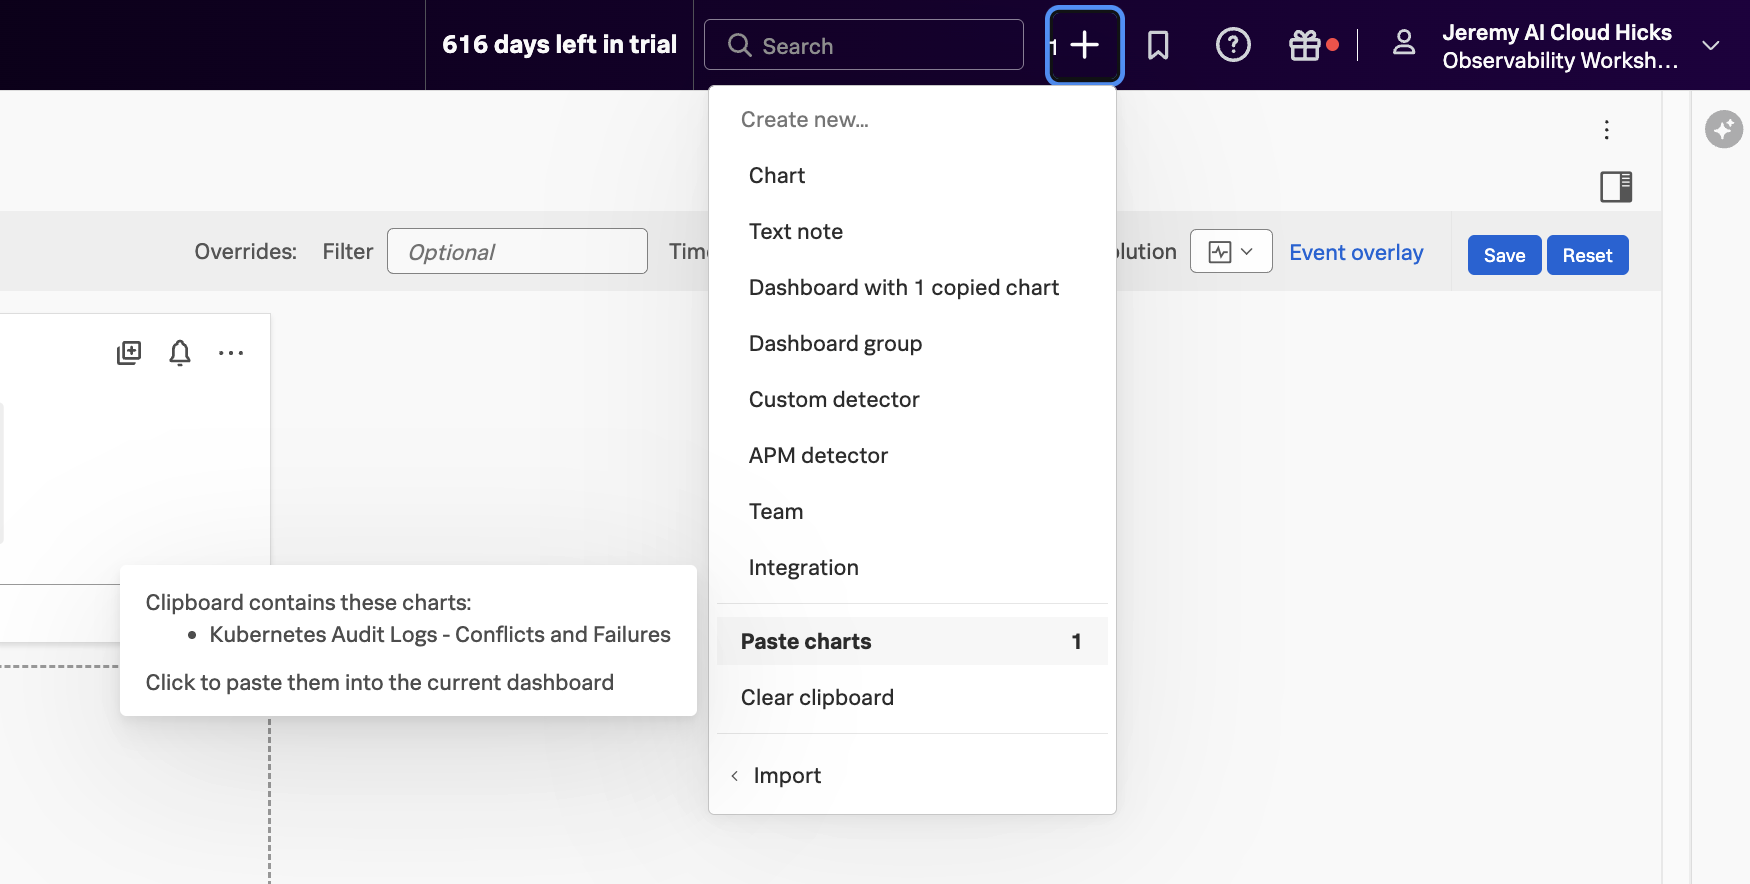
Task: Click the chart alert bell icon
Action: pos(180,353)
